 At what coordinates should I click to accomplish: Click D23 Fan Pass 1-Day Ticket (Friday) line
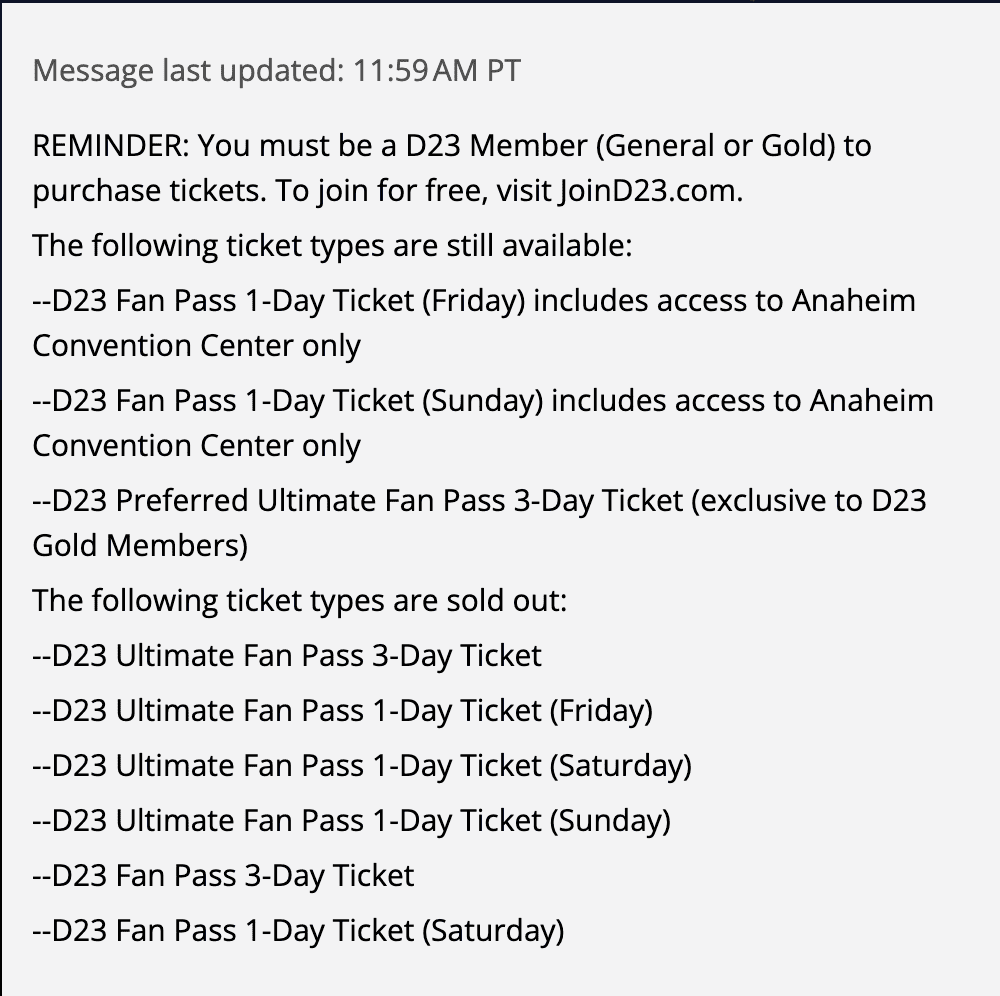474,323
